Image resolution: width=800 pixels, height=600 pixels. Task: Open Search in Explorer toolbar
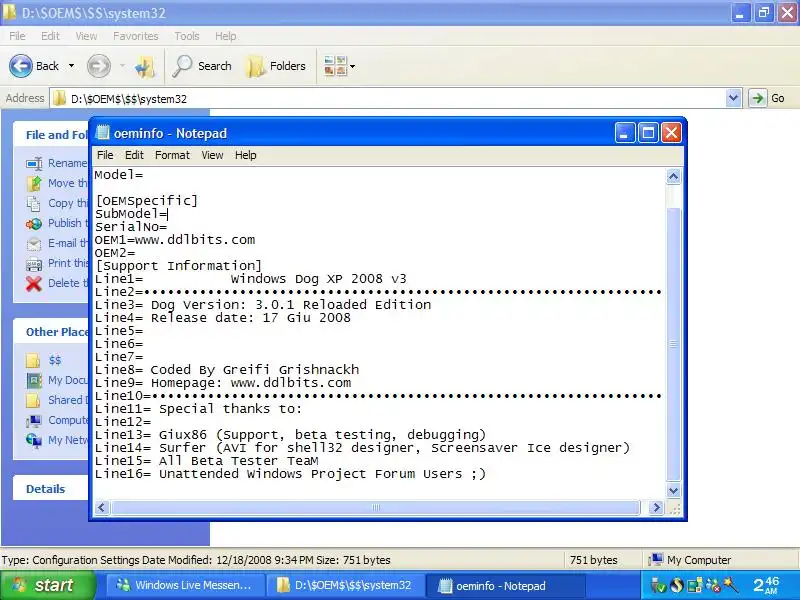[202, 66]
